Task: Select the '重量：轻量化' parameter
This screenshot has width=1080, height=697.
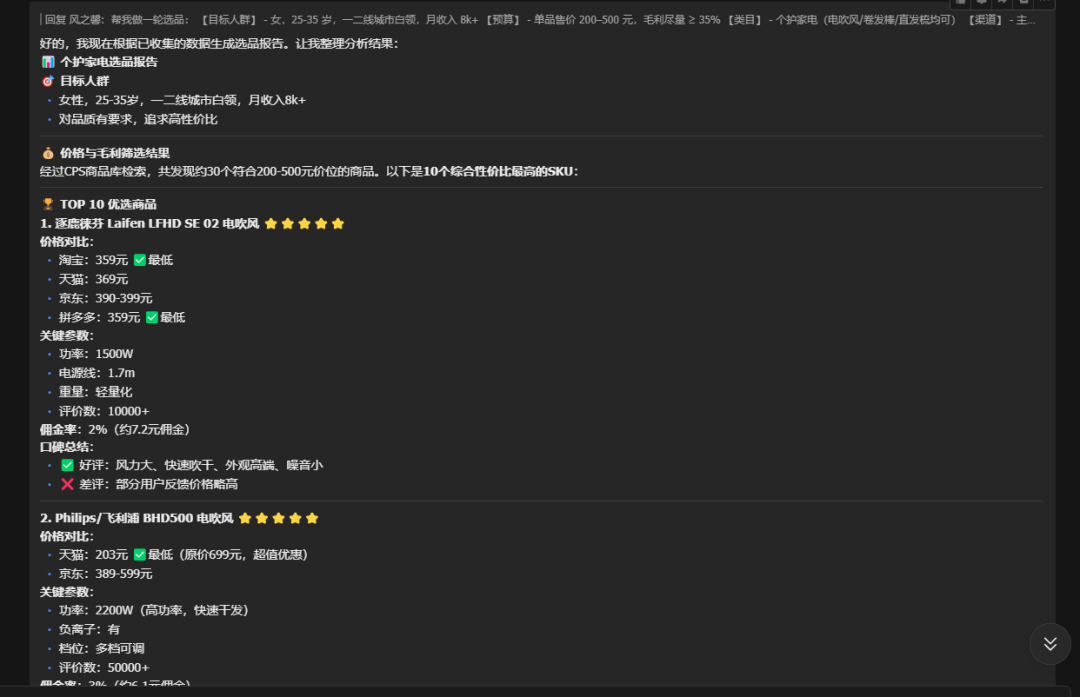Action: pos(95,392)
